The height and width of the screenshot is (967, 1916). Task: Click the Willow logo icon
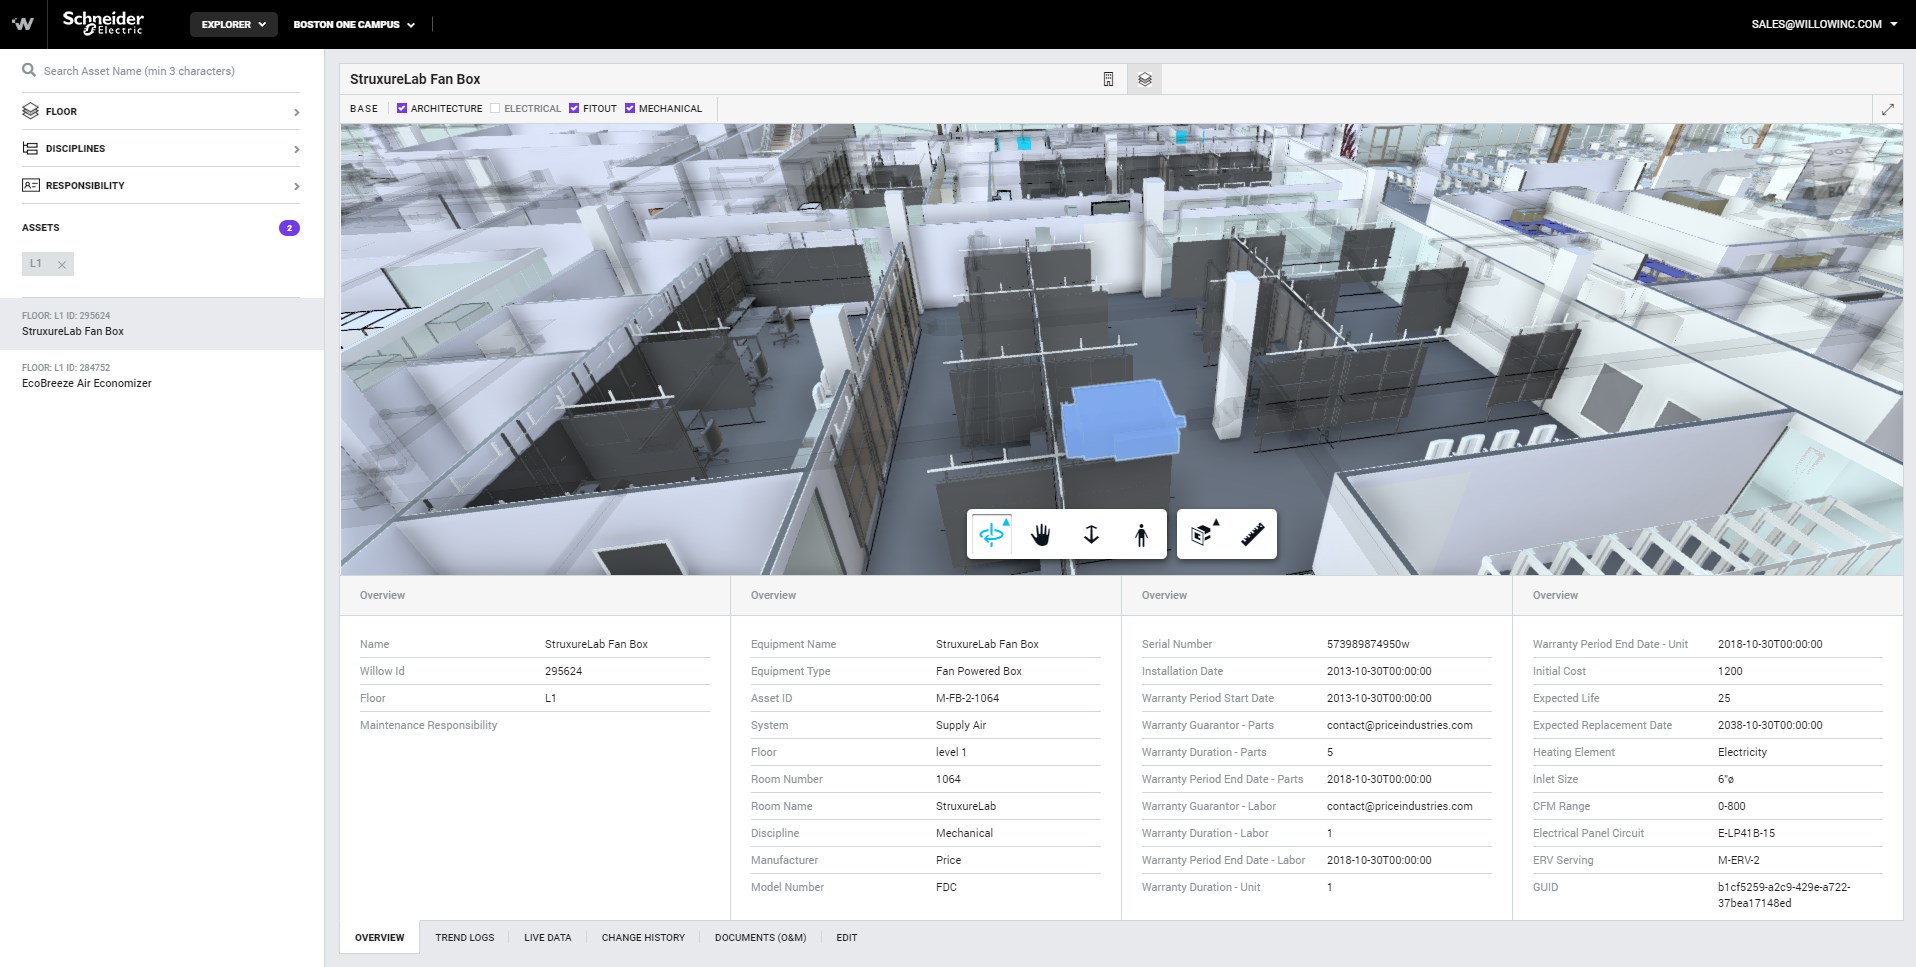click(x=23, y=24)
